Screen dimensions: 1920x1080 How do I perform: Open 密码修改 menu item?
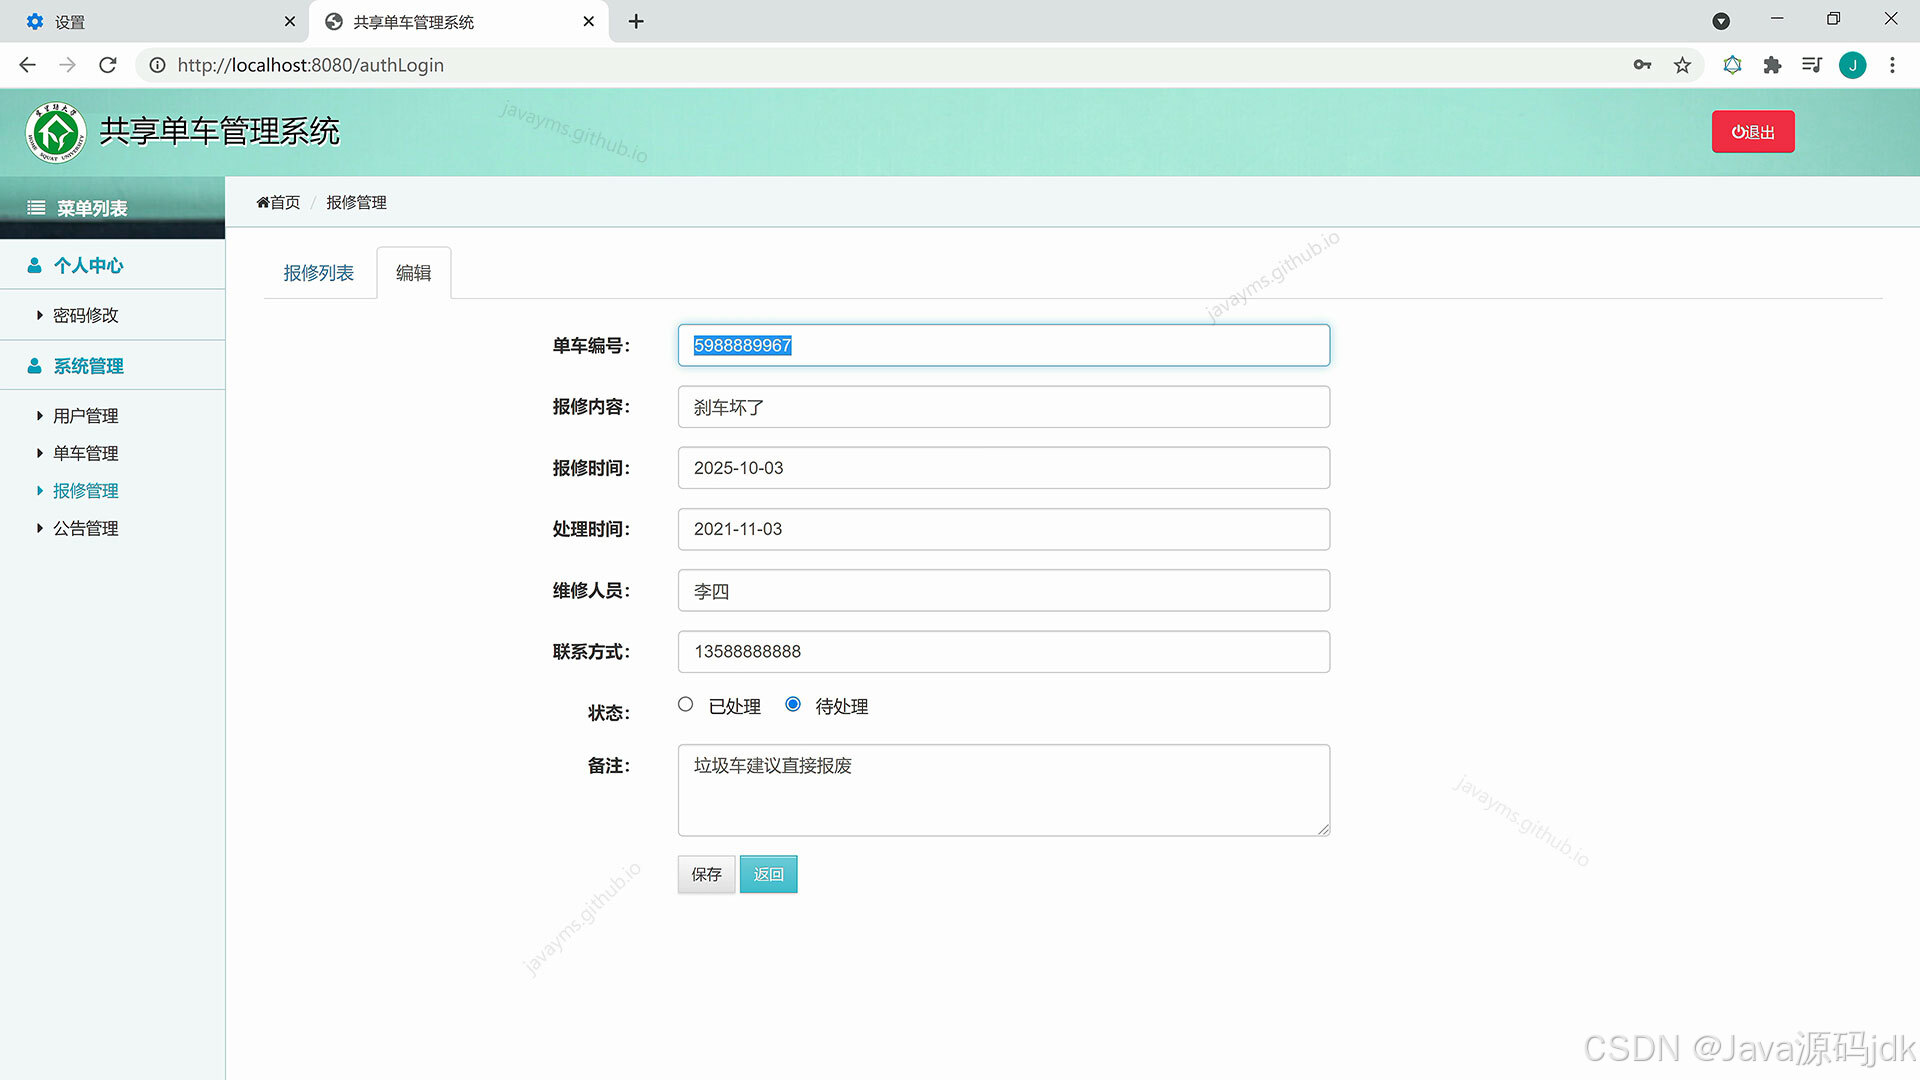pyautogui.click(x=85, y=315)
